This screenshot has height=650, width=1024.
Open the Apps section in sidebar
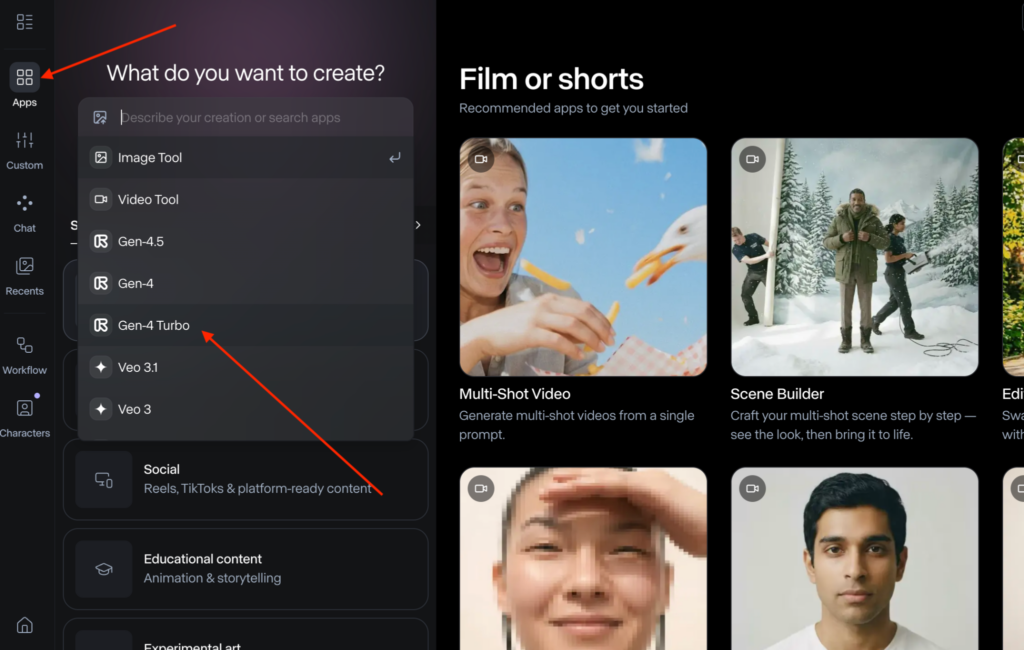(25, 85)
